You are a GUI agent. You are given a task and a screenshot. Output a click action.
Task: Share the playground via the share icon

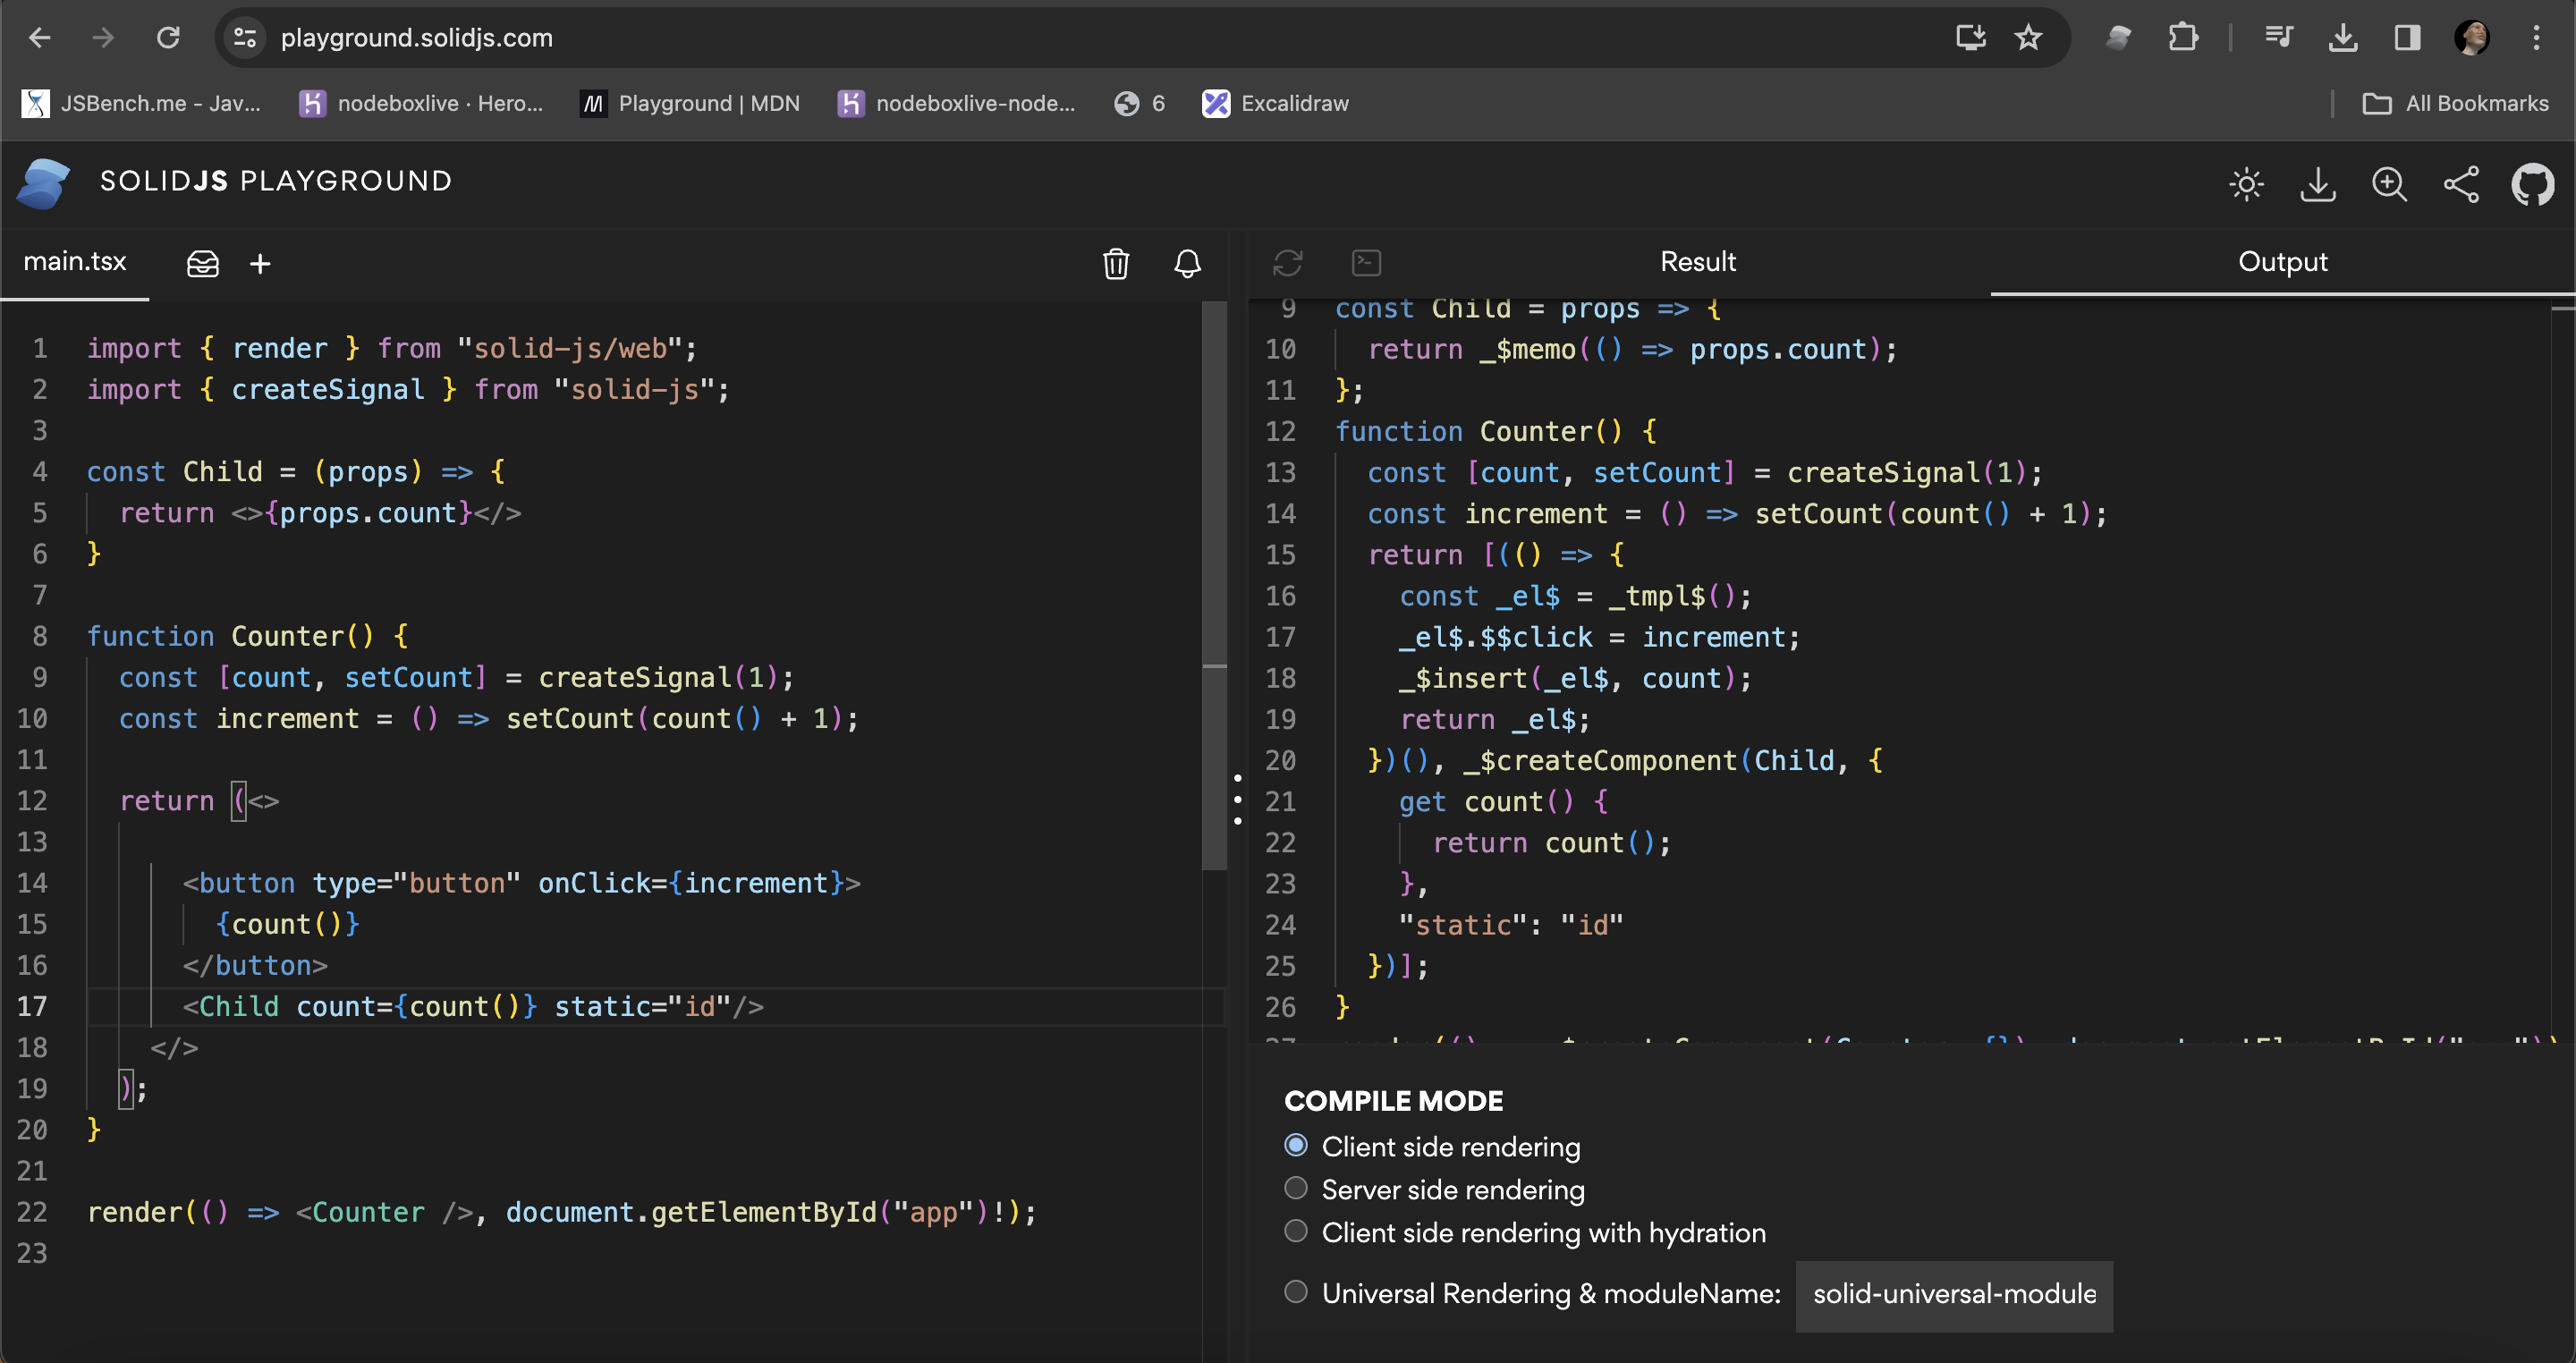click(x=2461, y=184)
